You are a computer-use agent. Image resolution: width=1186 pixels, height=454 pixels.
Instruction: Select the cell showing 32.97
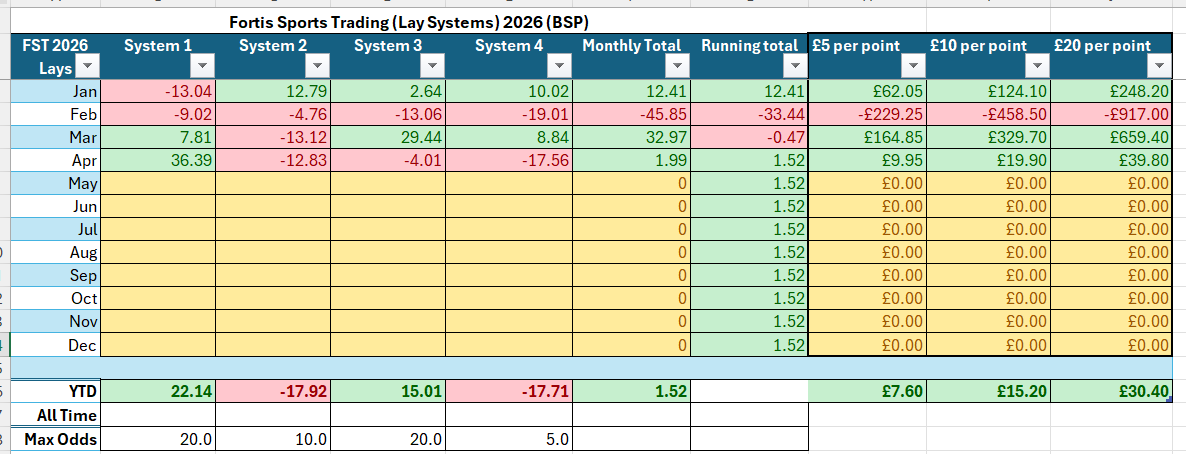(631, 139)
